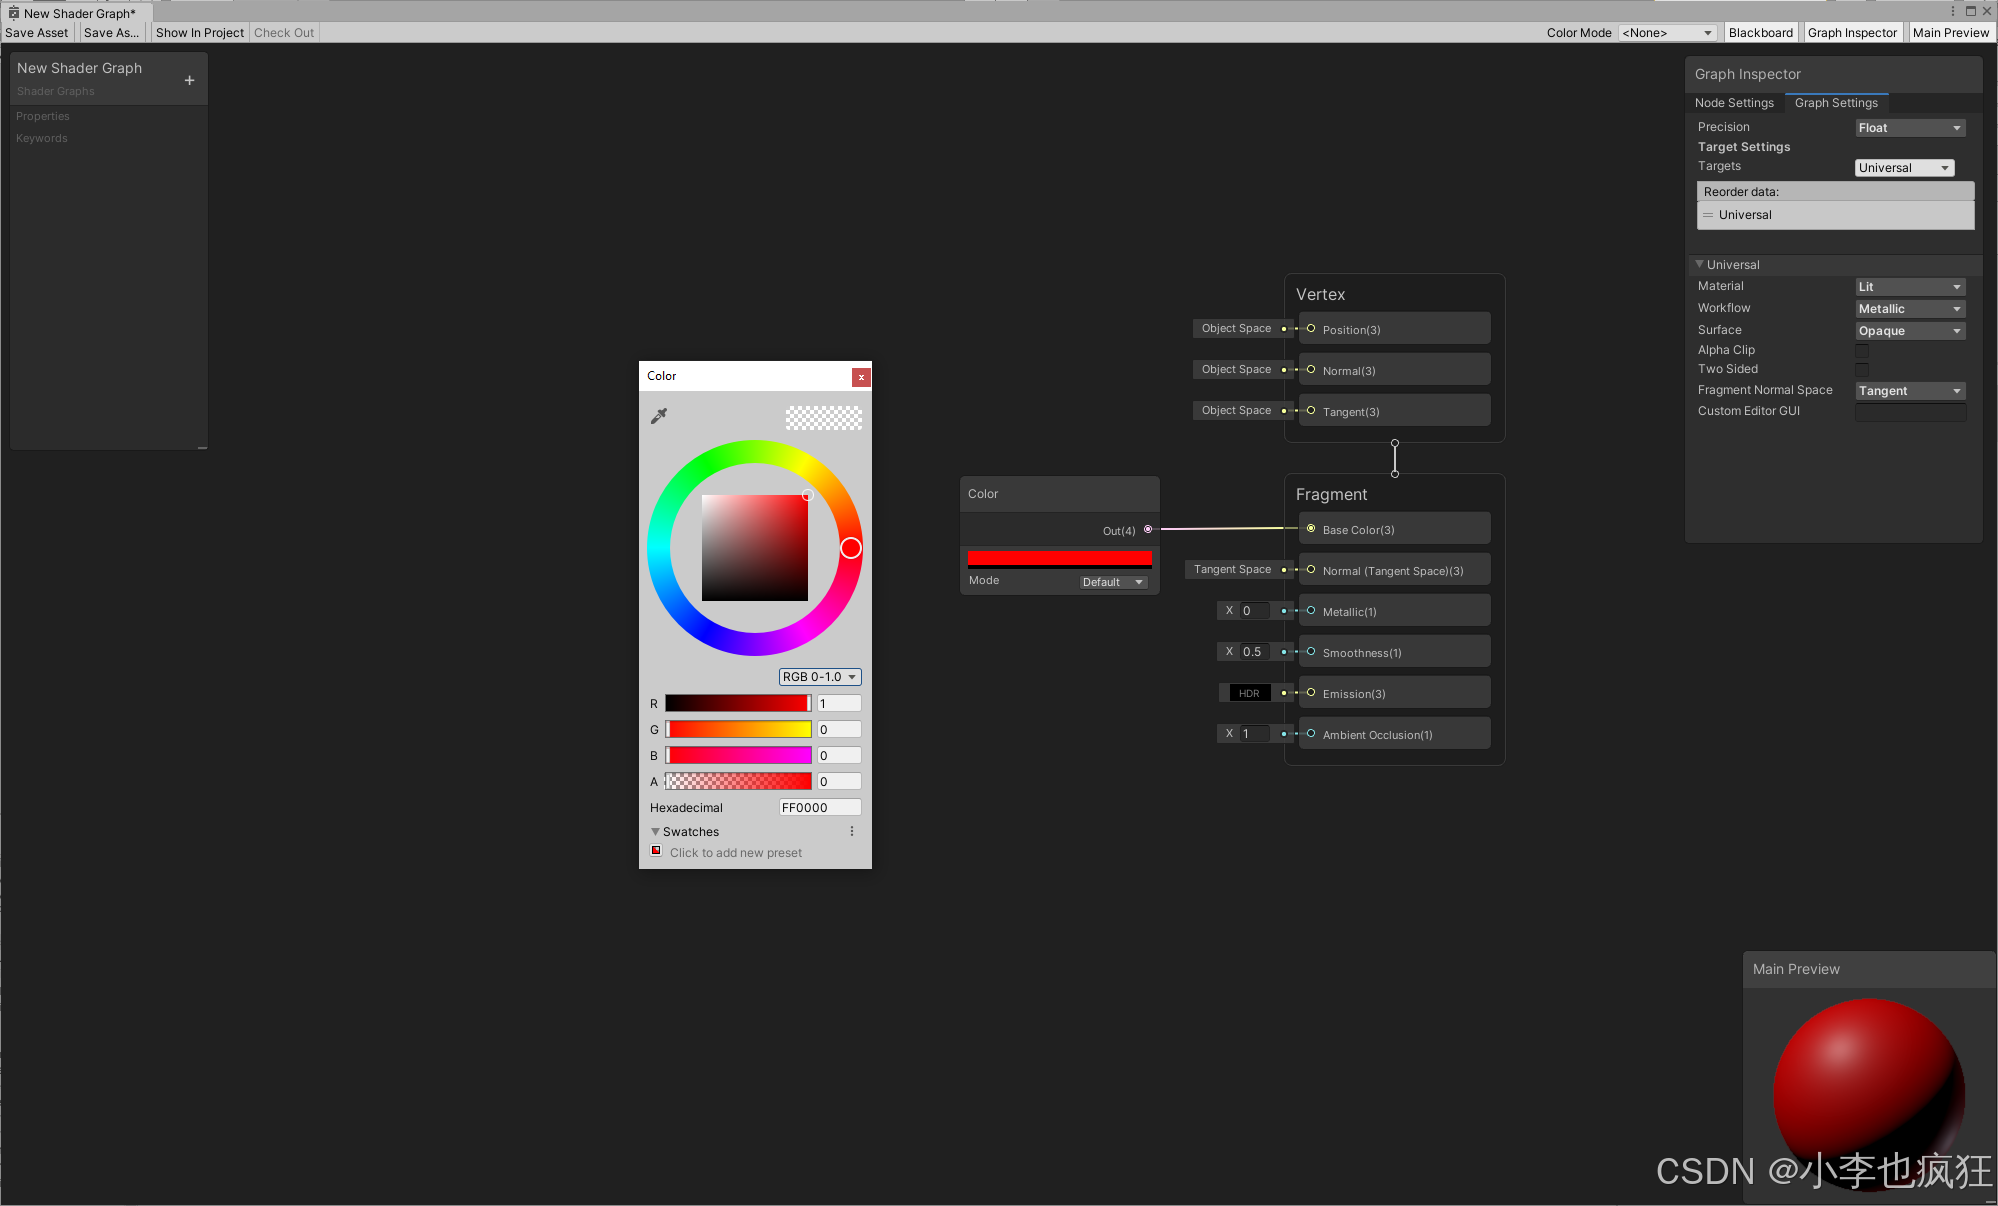The image size is (1998, 1206).
Task: Open the Swatches kebab menu
Action: pos(852,831)
